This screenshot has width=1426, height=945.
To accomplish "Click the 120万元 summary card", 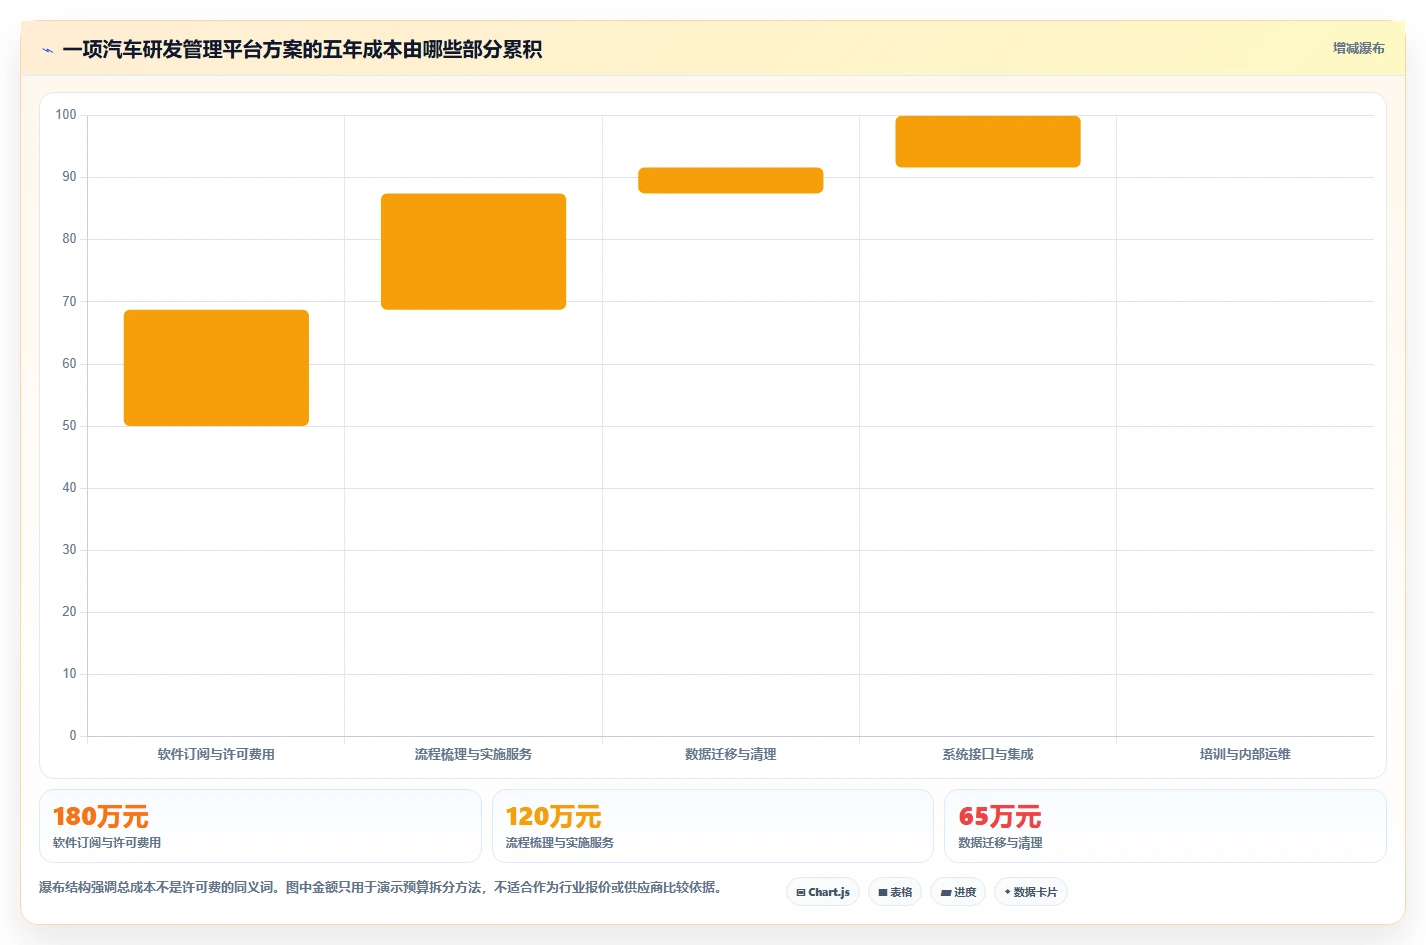I will point(712,826).
